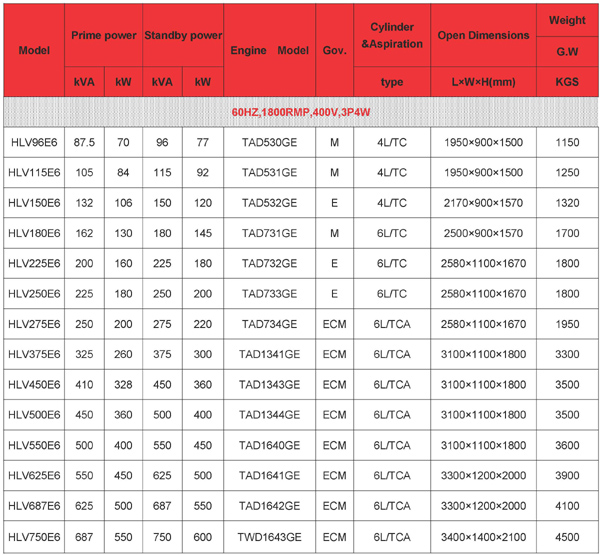Image resolution: width=600 pixels, height=555 pixels.
Task: Select standby kW value 145
Action: click(x=203, y=233)
